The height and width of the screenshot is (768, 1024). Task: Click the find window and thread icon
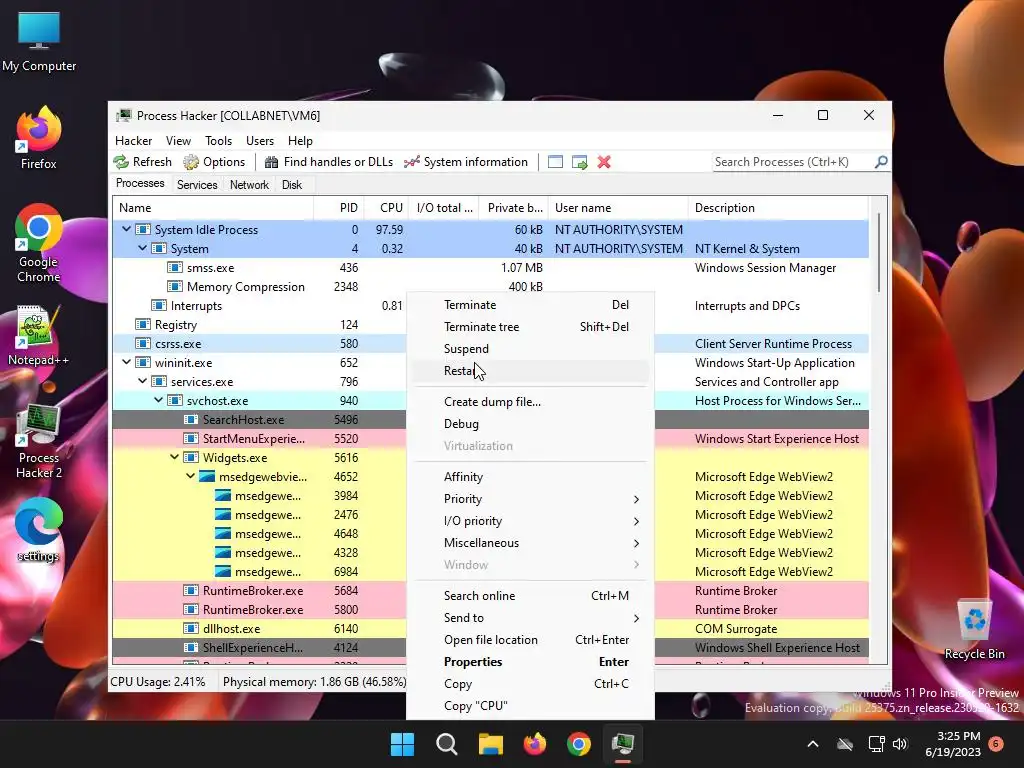580,162
